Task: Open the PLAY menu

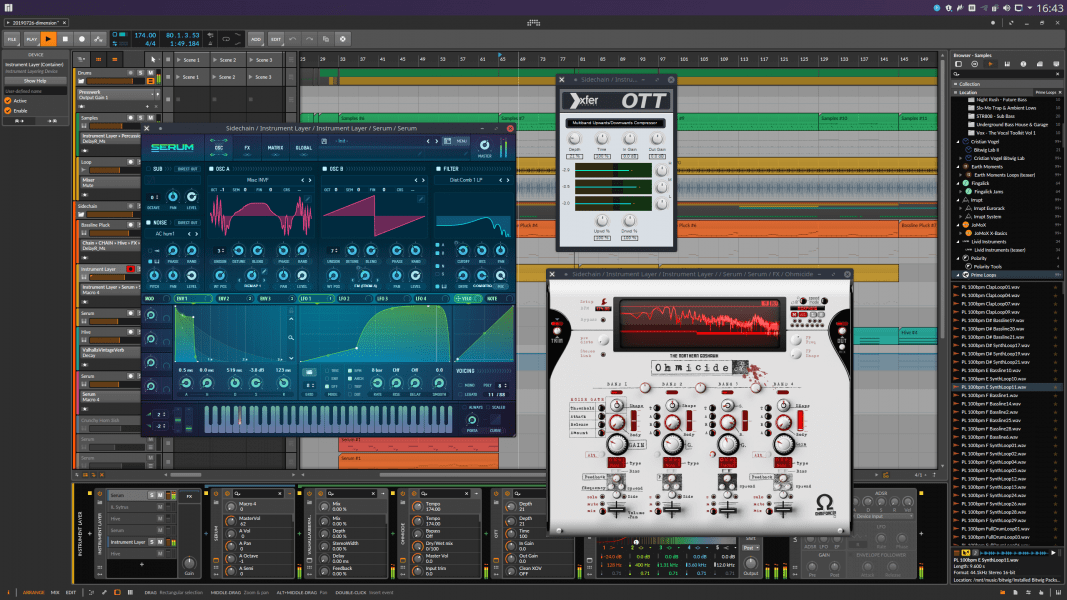Action: 31,39
